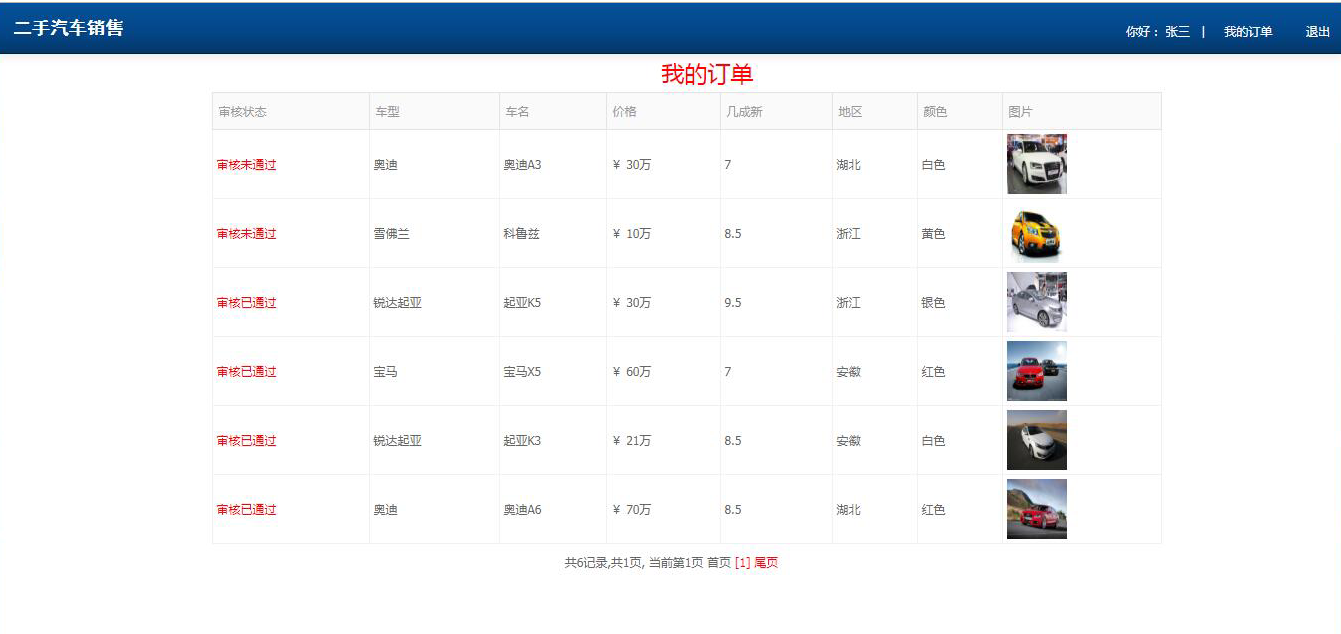Image resolution: width=1341 pixels, height=634 pixels.
Task: Click the price ¥ 21万
Action: (631, 441)
